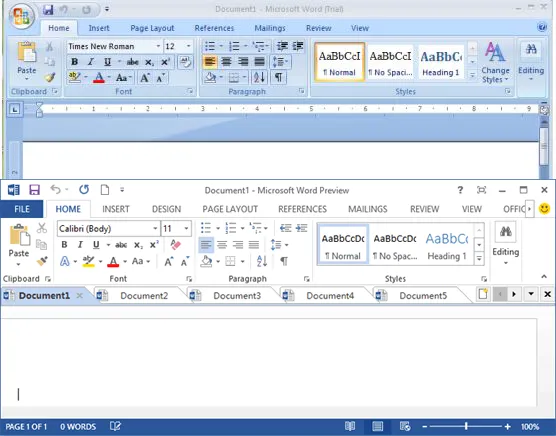Expand Styles gallery More arrow in Word 2007
The width and height of the screenshot is (556, 436).
(x=472, y=75)
